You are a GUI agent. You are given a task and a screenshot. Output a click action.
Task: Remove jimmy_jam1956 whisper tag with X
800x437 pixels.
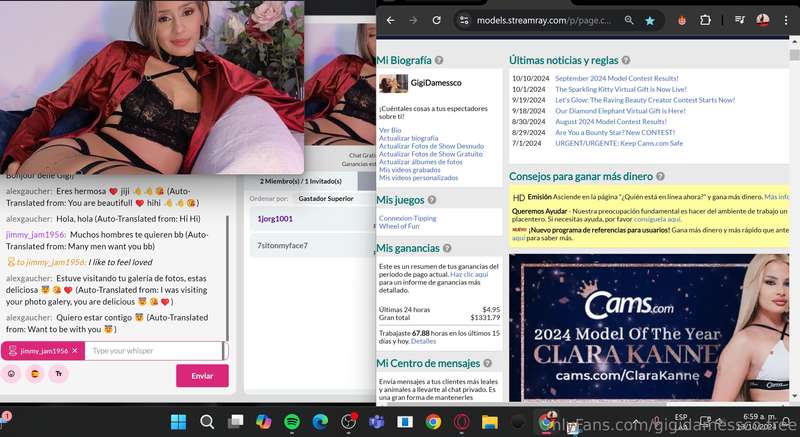(74, 351)
